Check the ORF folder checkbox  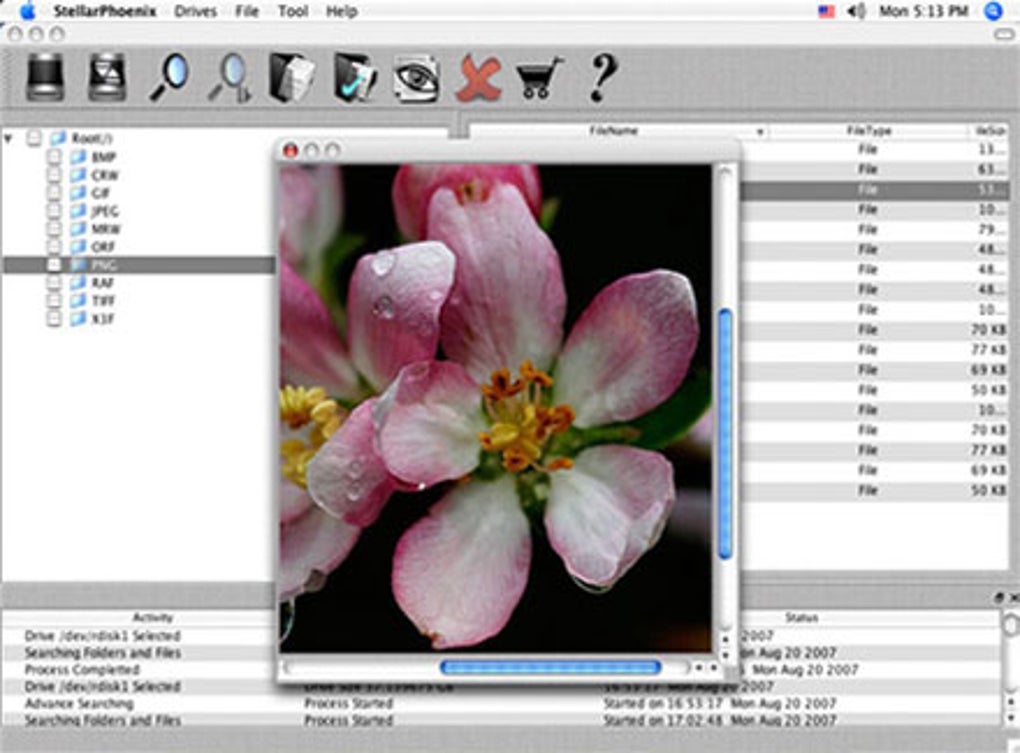point(54,246)
